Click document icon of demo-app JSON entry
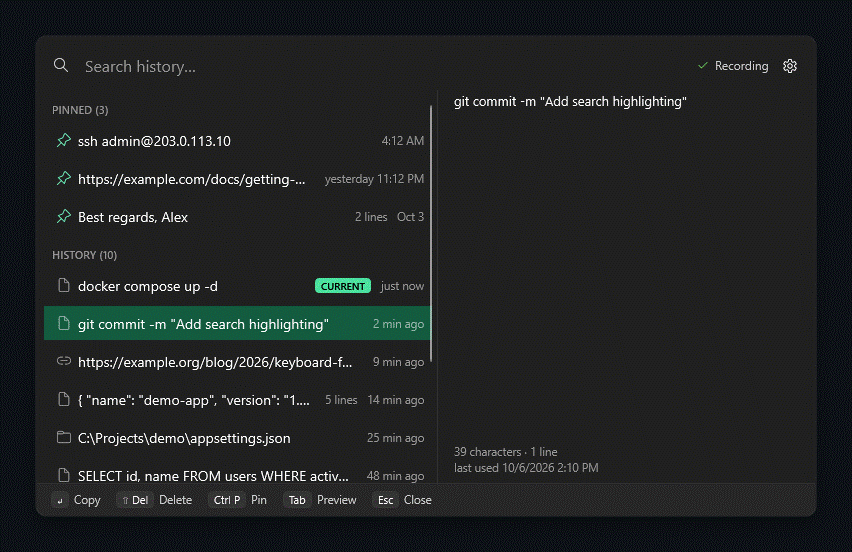 coord(64,399)
